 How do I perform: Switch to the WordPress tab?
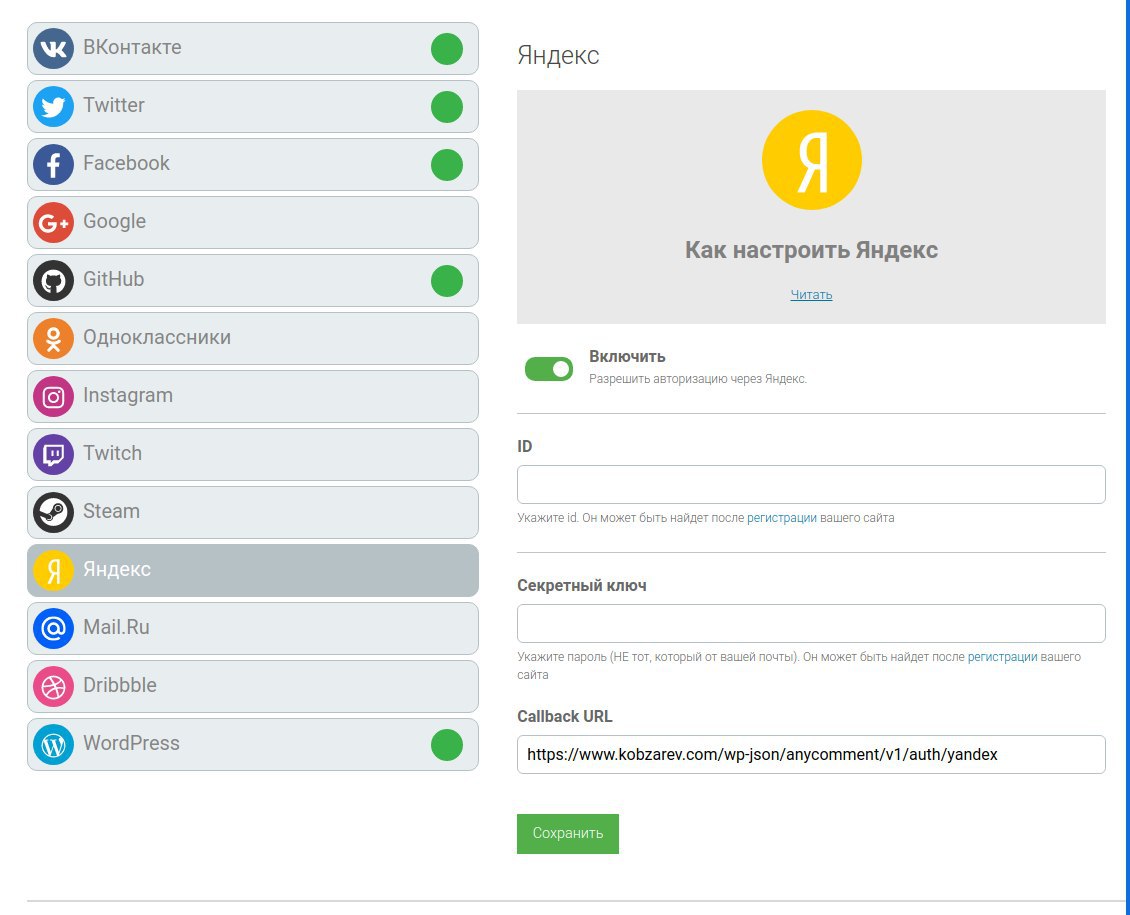point(253,744)
